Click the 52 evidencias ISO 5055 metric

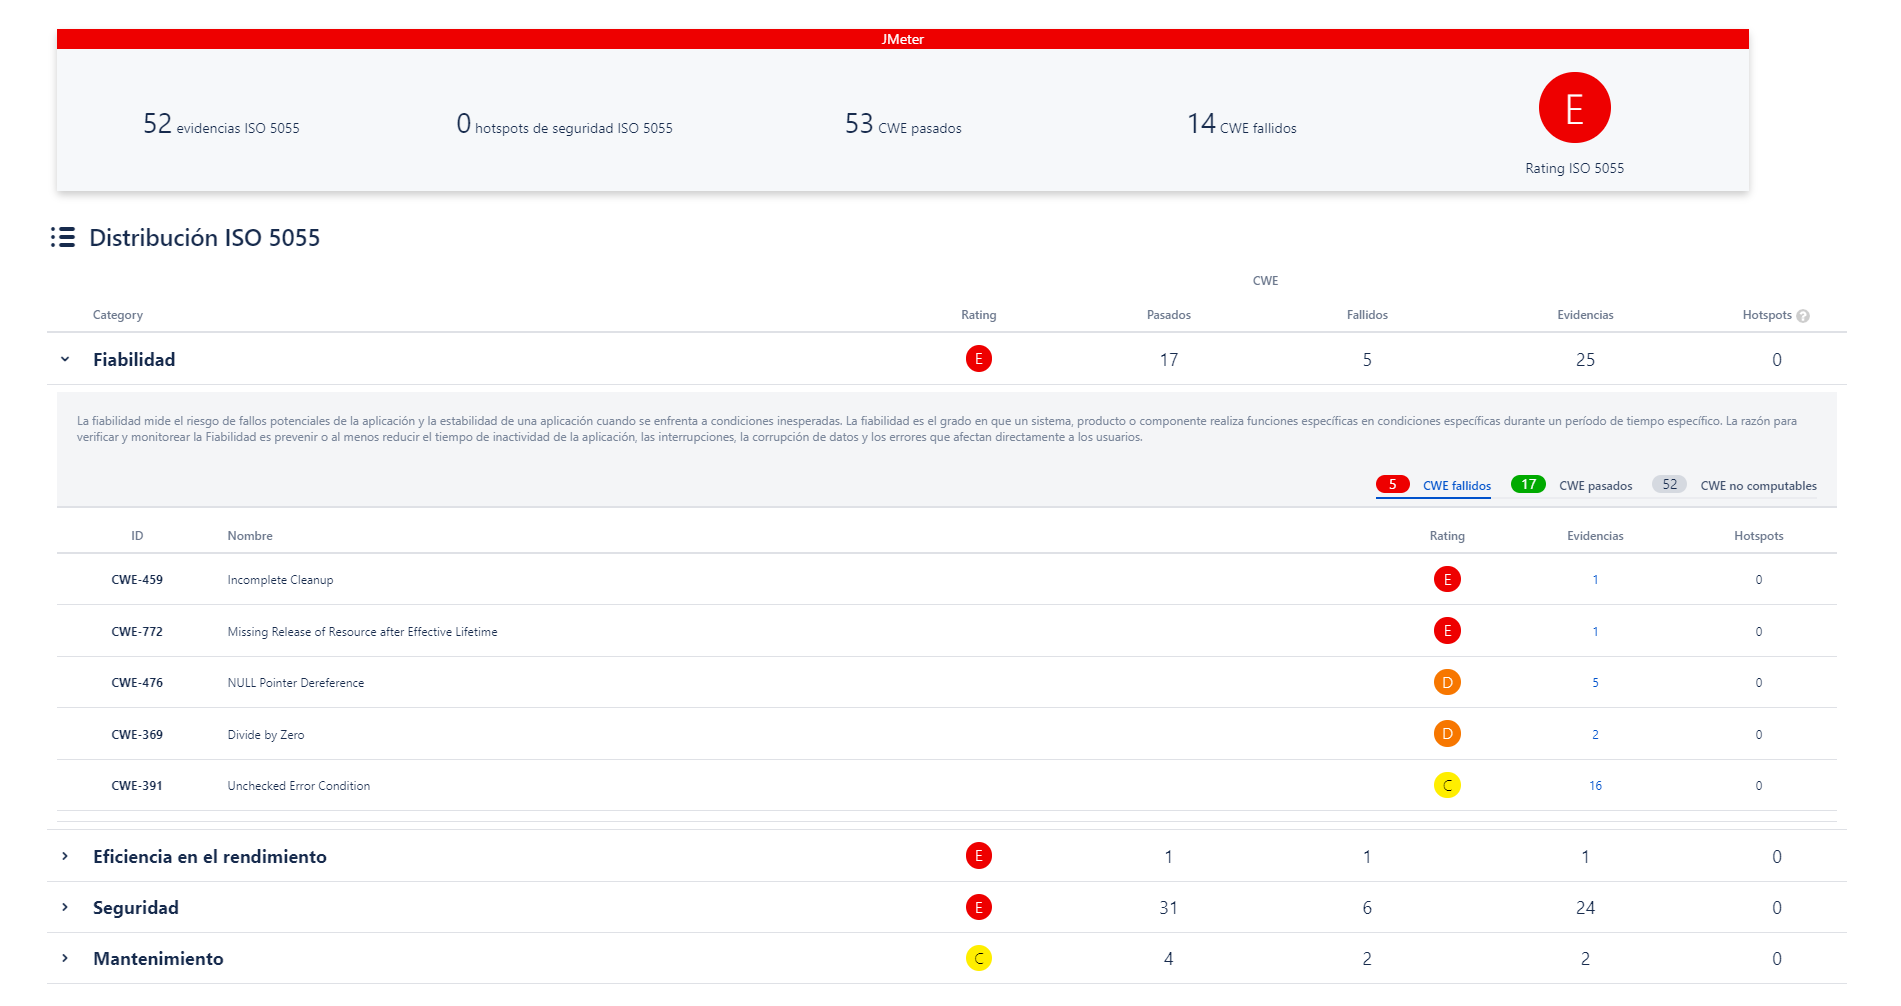pos(221,124)
